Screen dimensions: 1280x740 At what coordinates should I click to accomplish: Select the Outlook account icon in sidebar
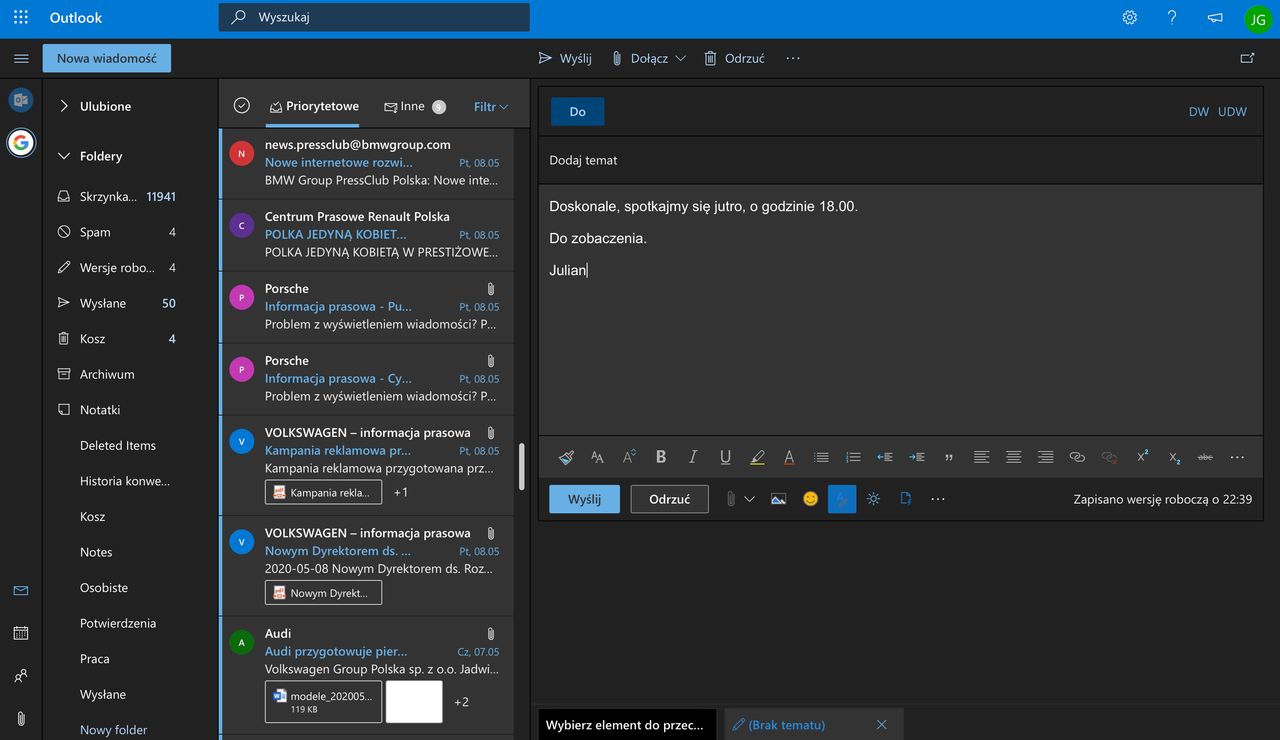click(21, 100)
